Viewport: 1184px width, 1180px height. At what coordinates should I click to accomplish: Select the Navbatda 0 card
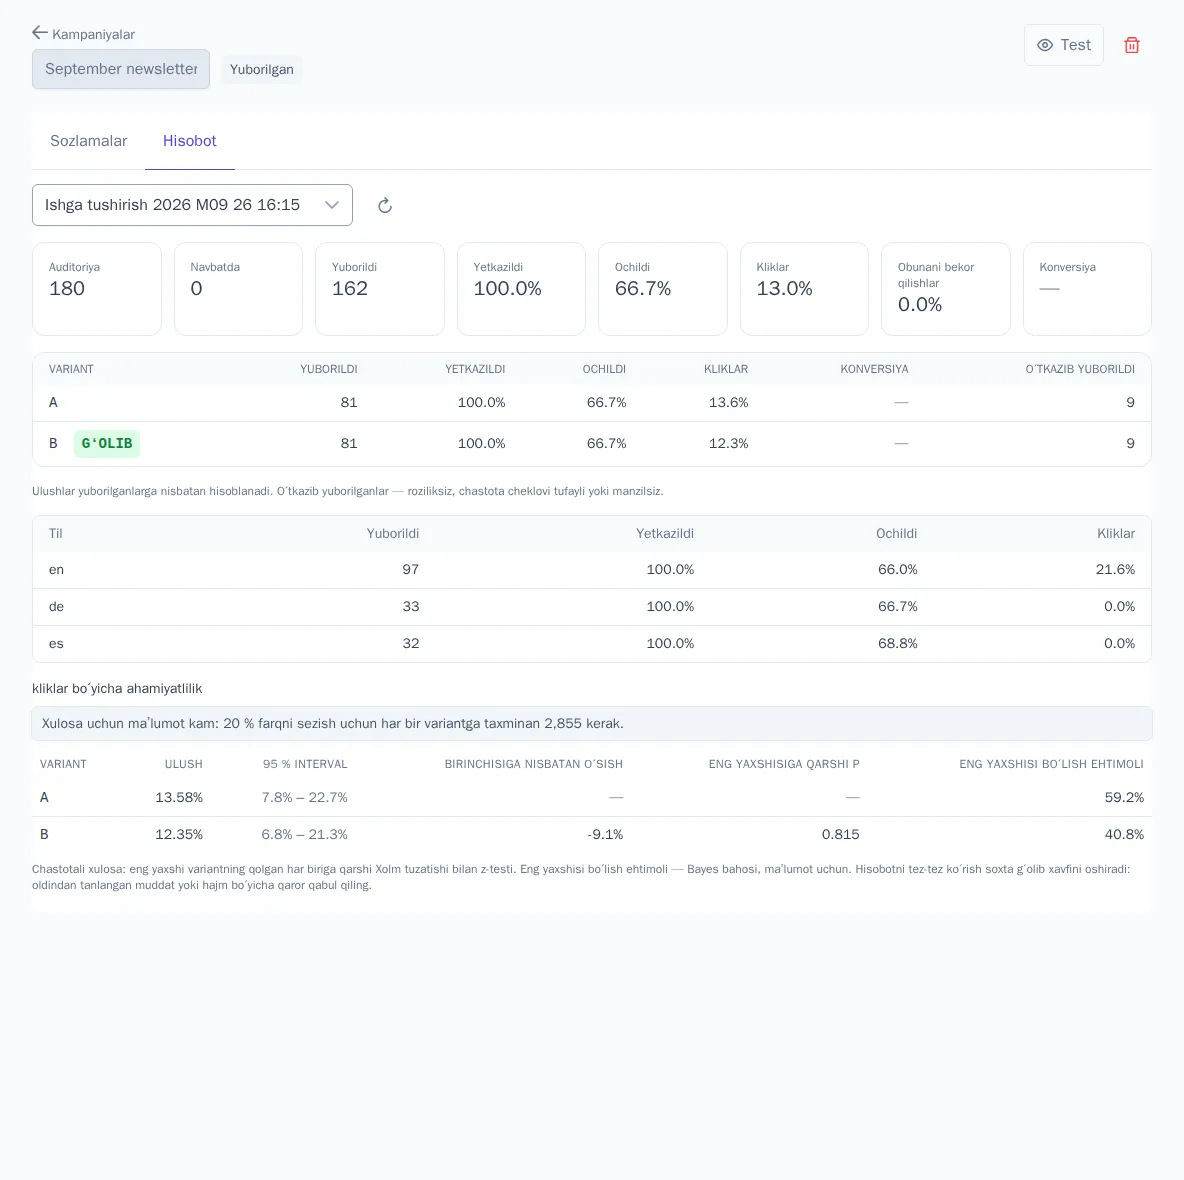[239, 288]
